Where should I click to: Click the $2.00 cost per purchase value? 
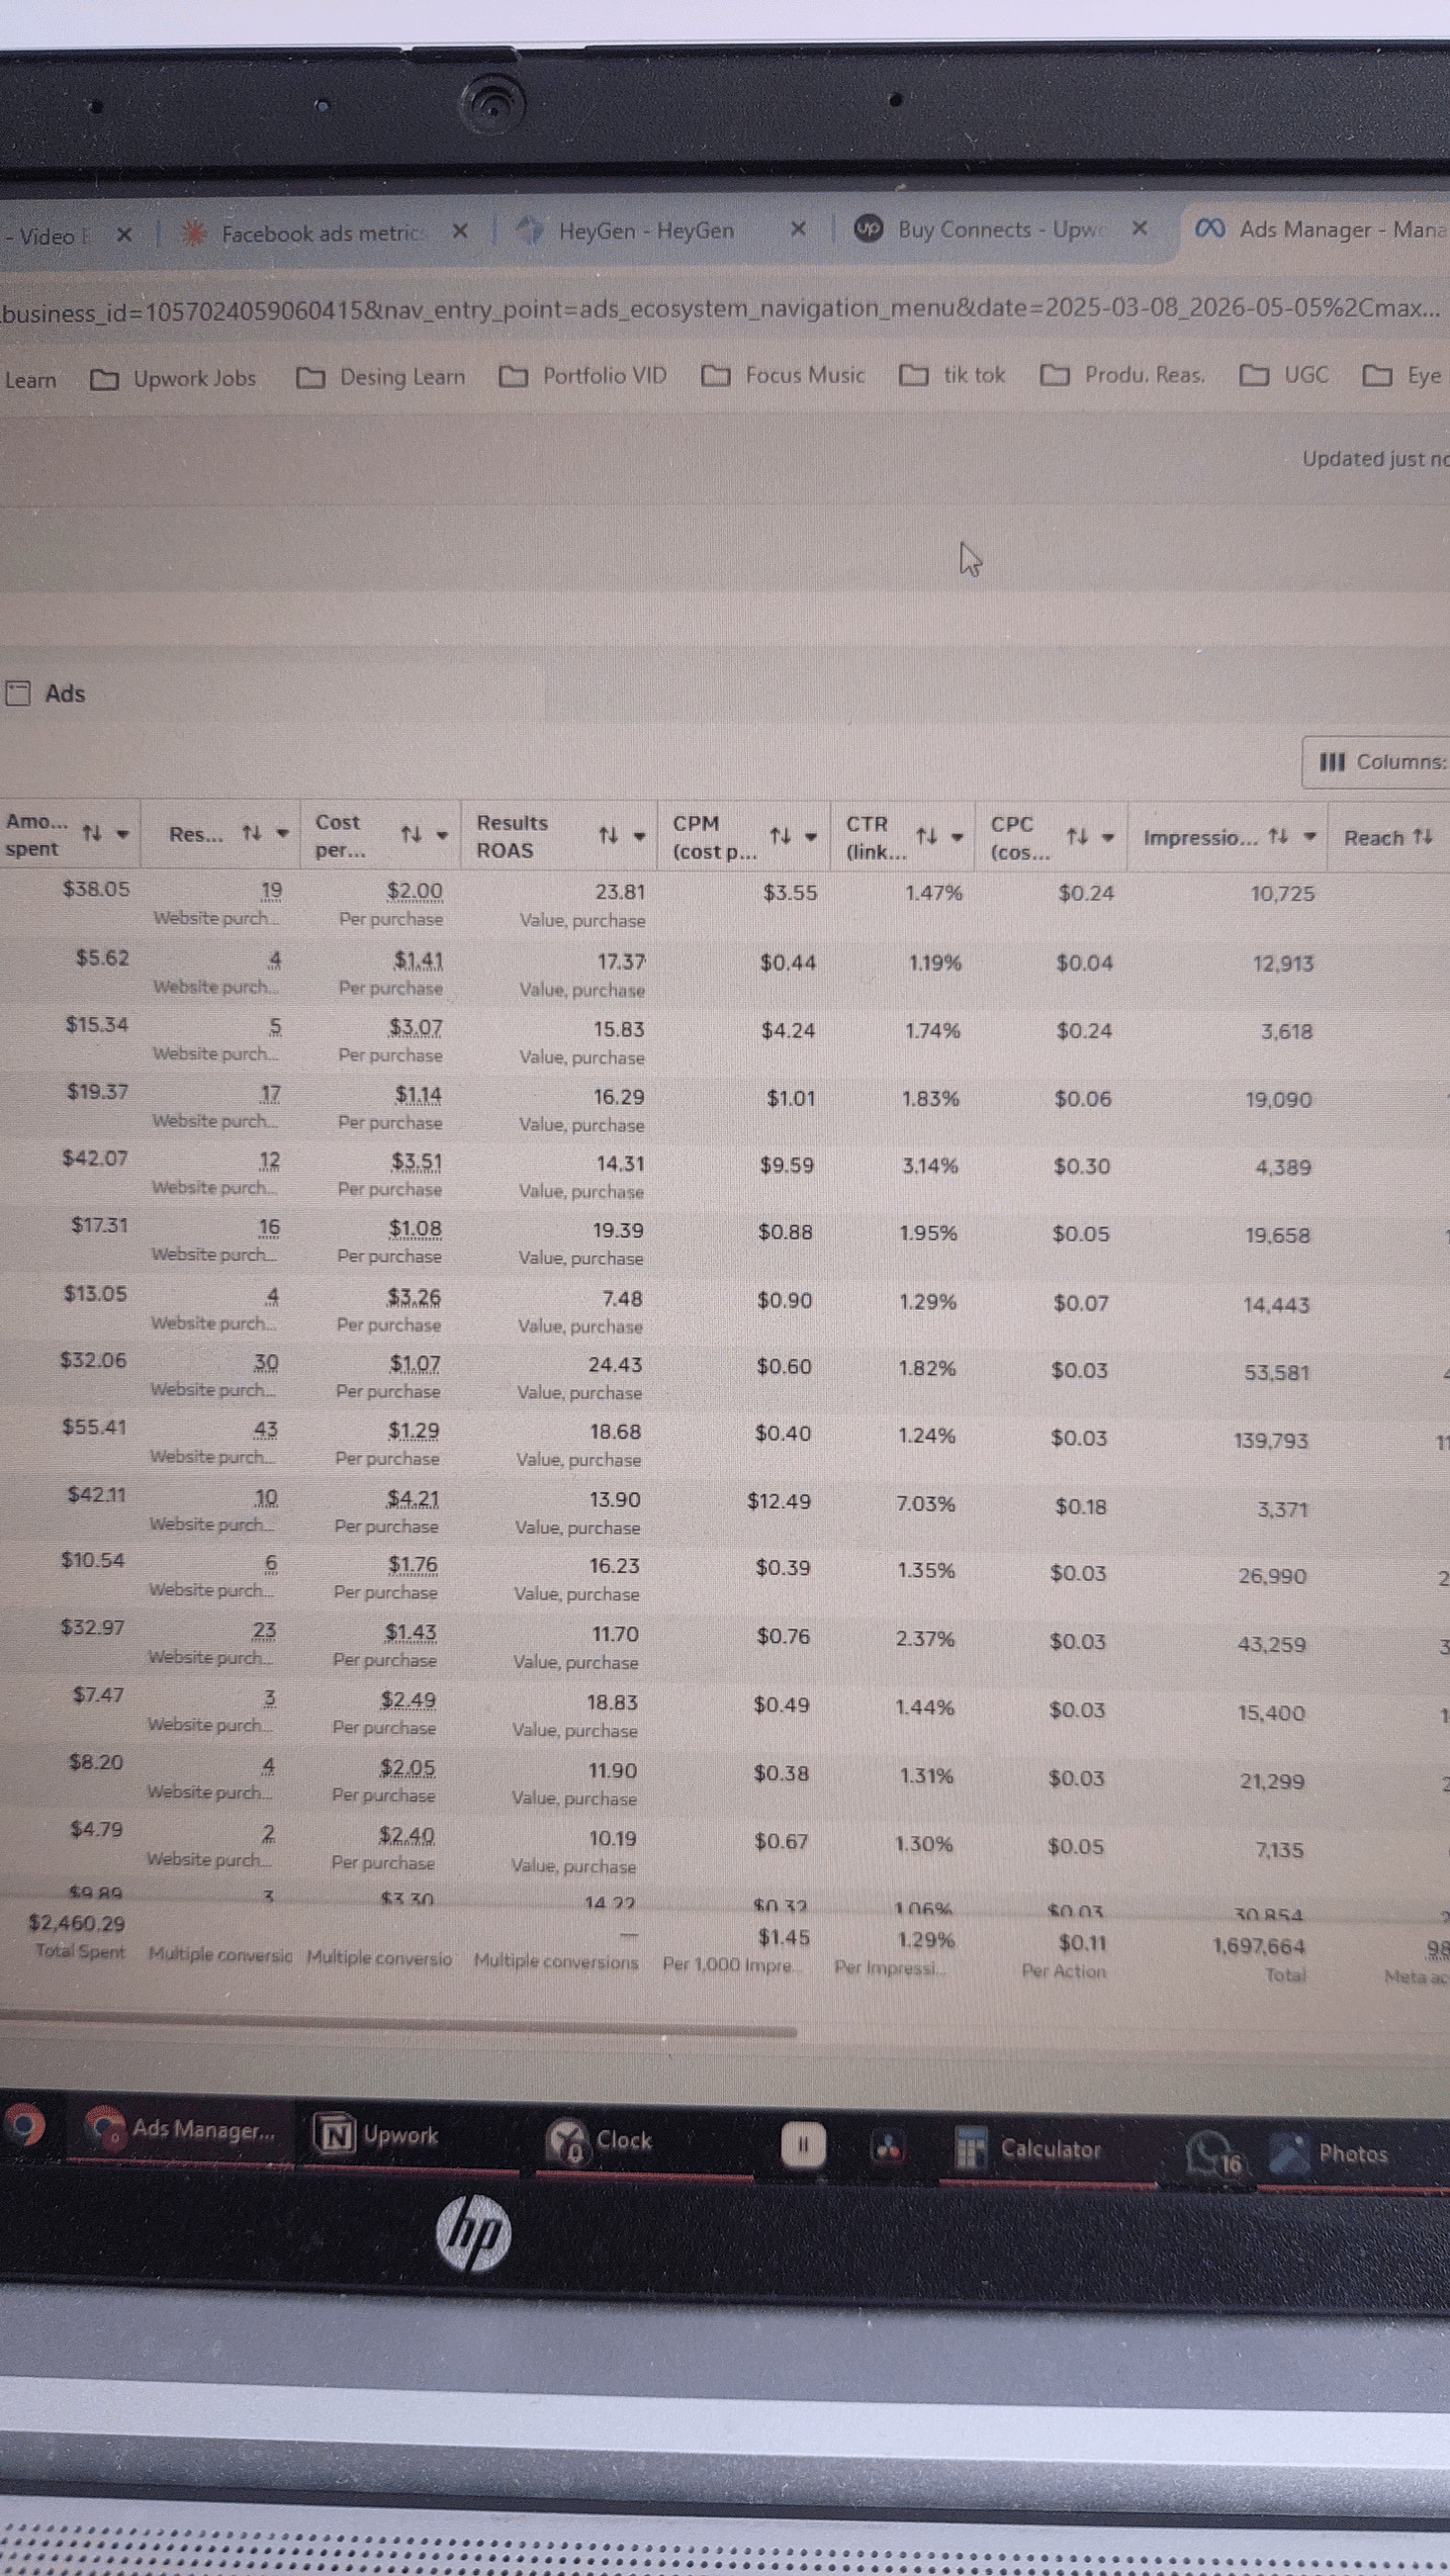414,890
